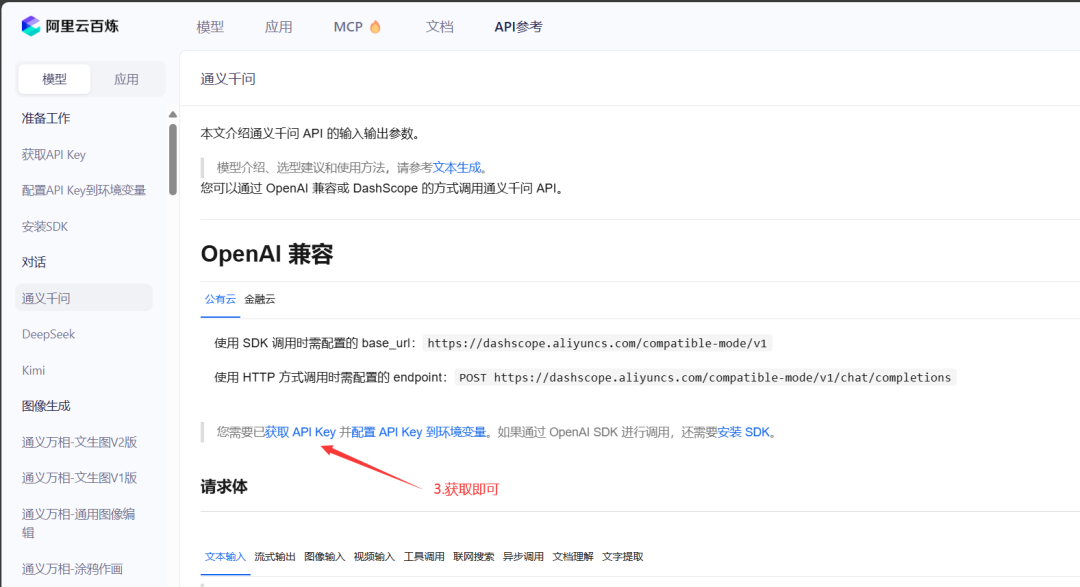1080x587 pixels.
Task: Click the 阿里云百炼 logo icon
Action: [31, 26]
